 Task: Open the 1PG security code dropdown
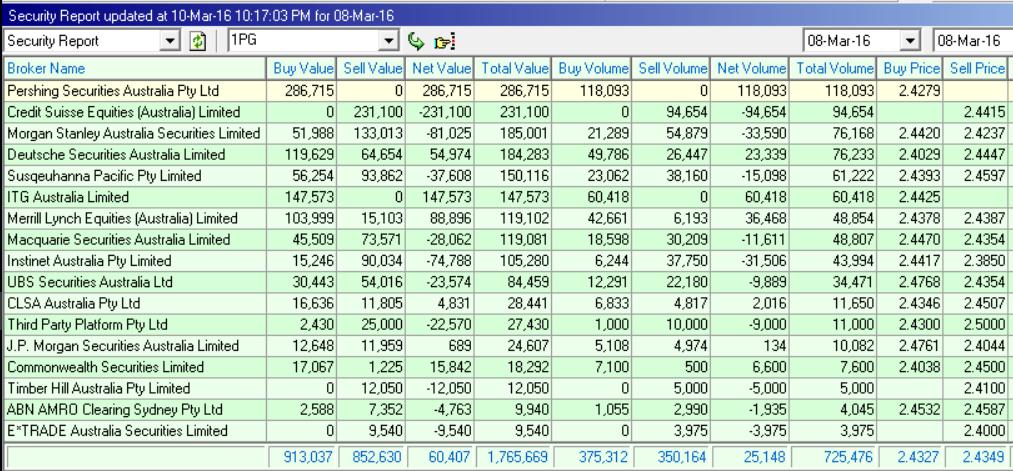(x=388, y=41)
